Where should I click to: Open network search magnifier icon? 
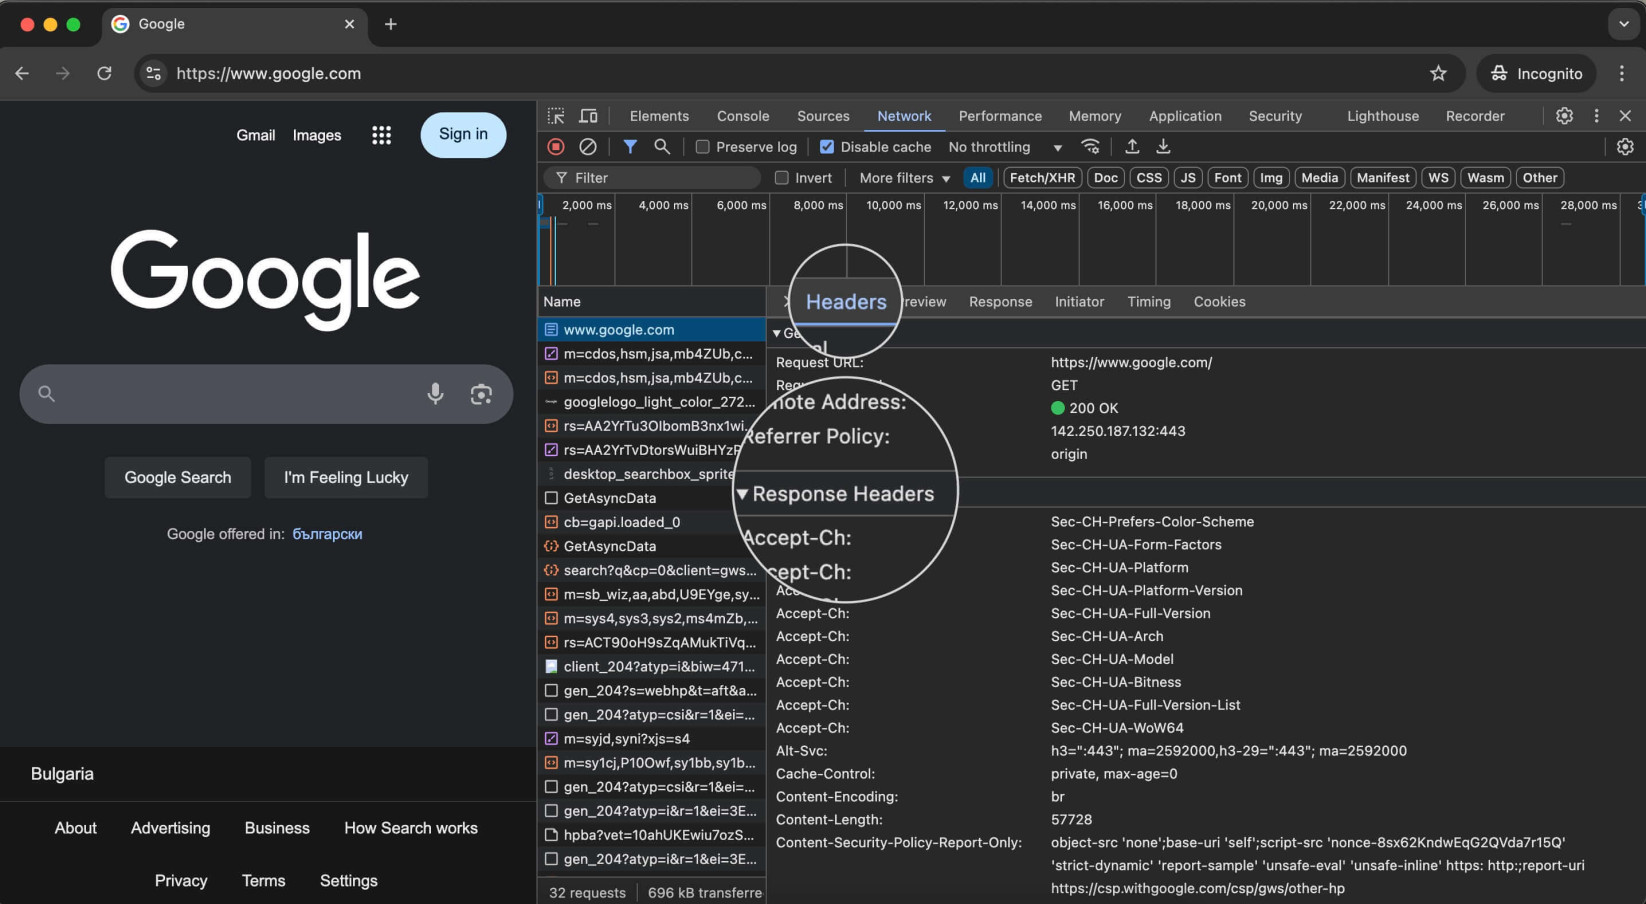point(662,147)
